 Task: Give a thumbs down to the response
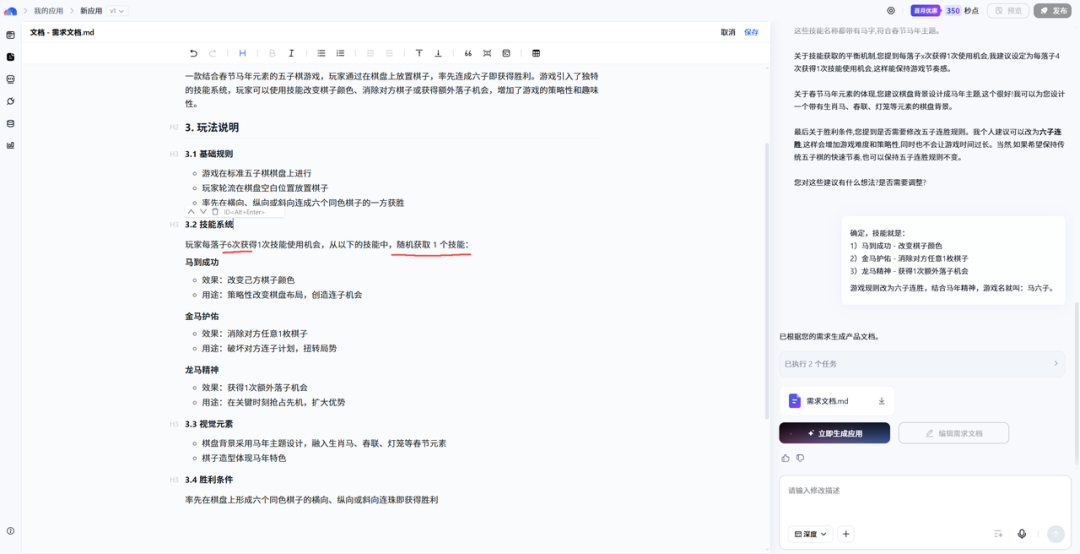pyautogui.click(x=800, y=458)
